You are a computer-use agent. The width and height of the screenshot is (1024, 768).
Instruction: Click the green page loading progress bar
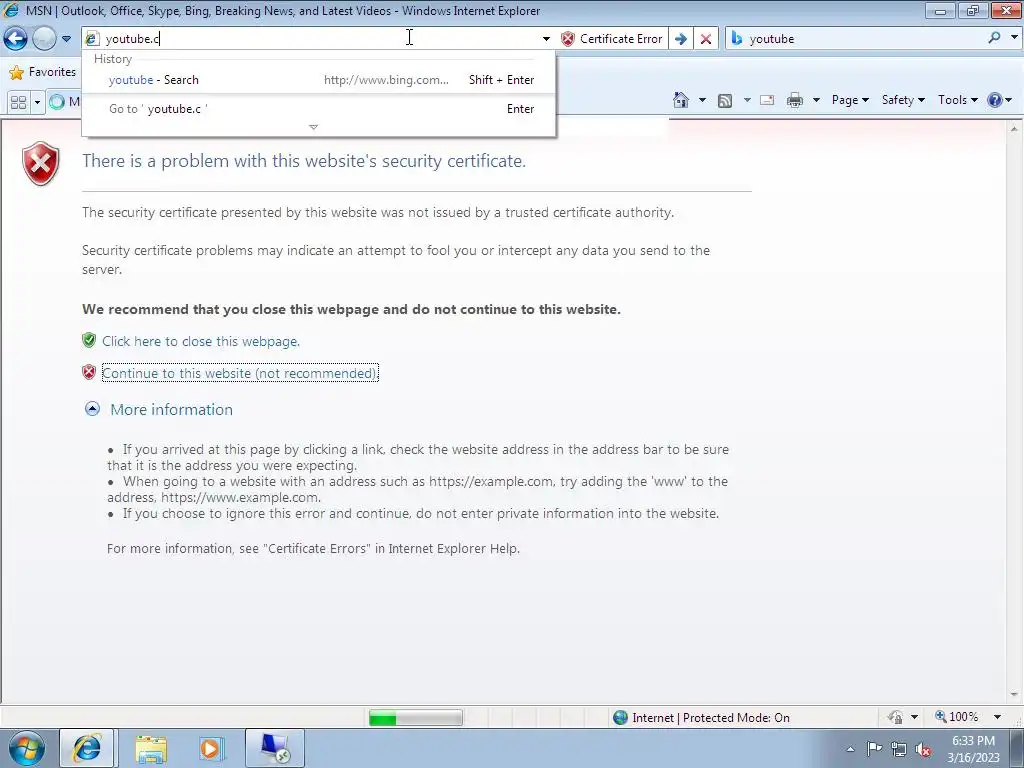(x=415, y=718)
